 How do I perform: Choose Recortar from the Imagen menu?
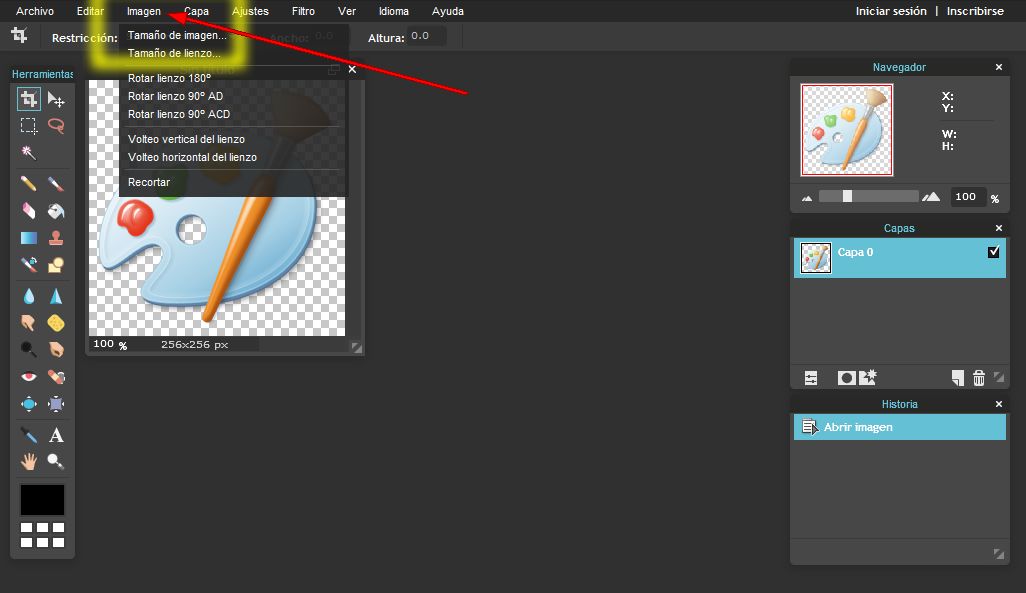tap(149, 182)
